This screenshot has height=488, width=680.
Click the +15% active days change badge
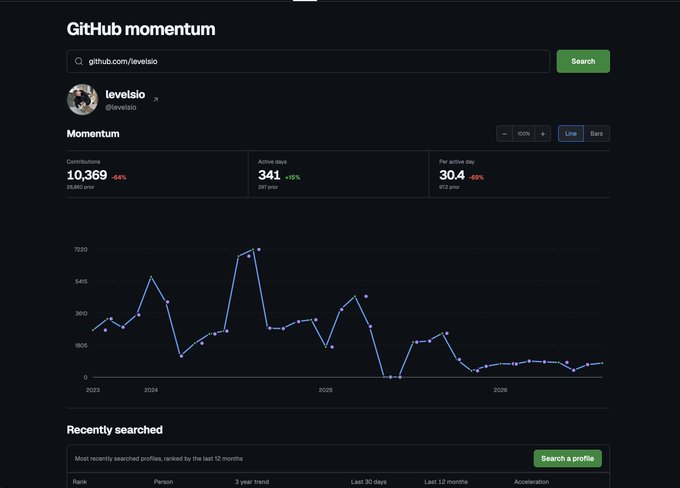point(293,177)
